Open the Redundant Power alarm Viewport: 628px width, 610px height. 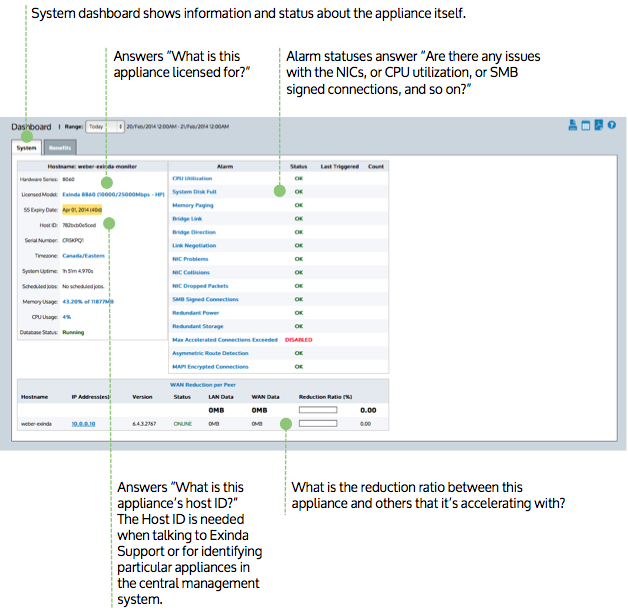195,313
